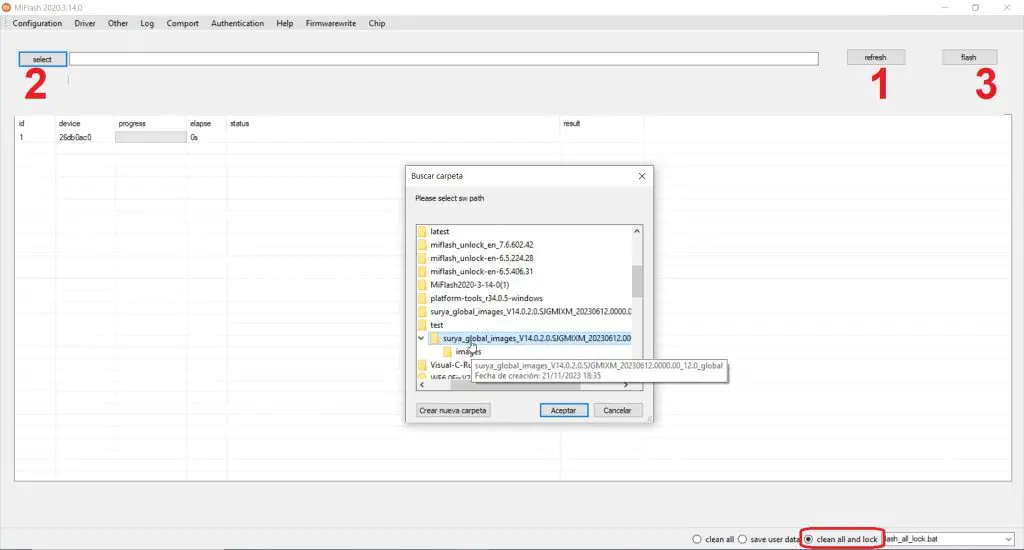
Task: Click the refresh button
Action: coord(876,57)
